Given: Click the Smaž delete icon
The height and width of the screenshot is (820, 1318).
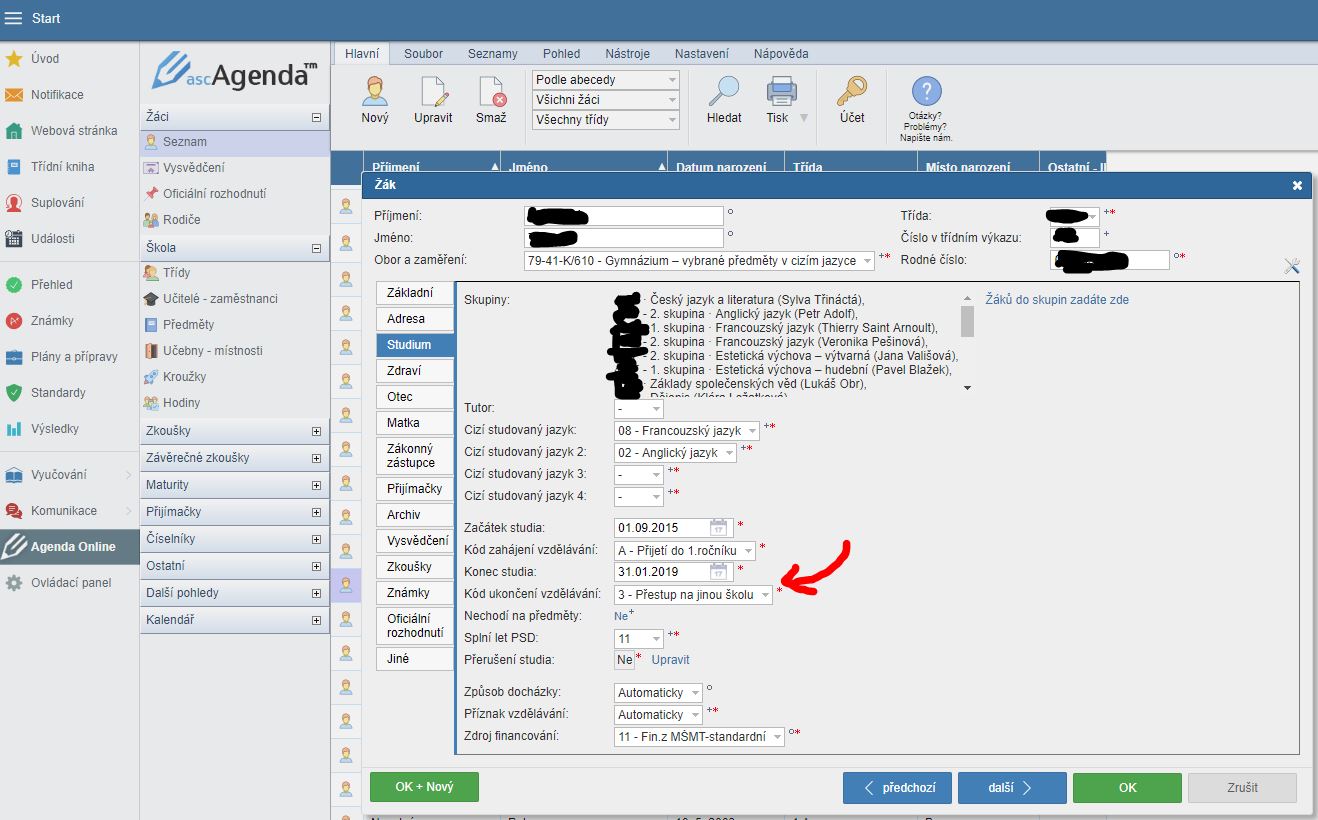Looking at the screenshot, I should point(491,92).
